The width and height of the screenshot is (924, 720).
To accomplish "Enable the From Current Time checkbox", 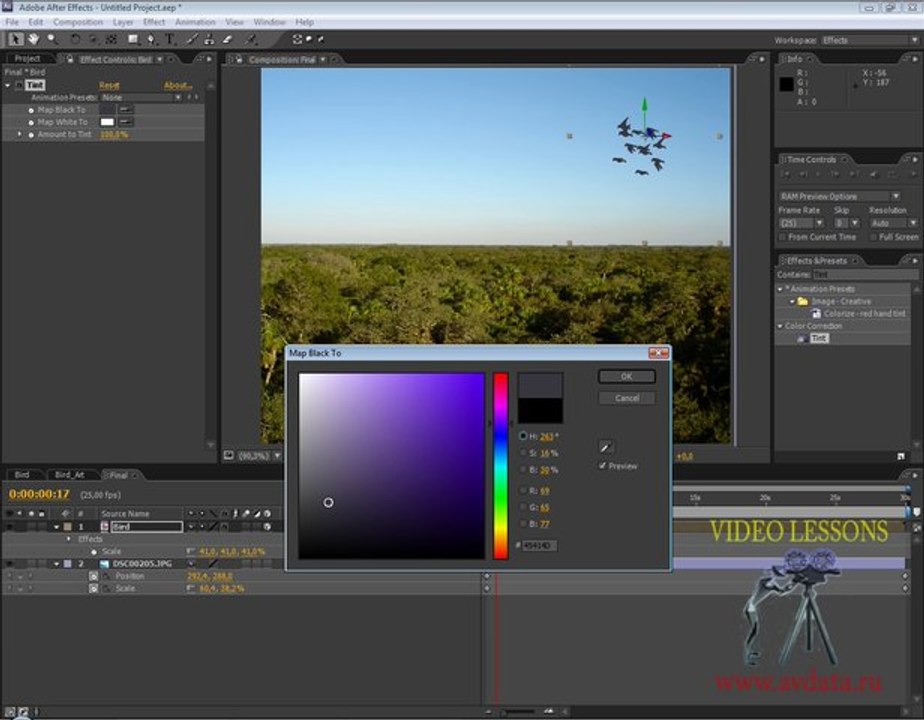I will 783,237.
